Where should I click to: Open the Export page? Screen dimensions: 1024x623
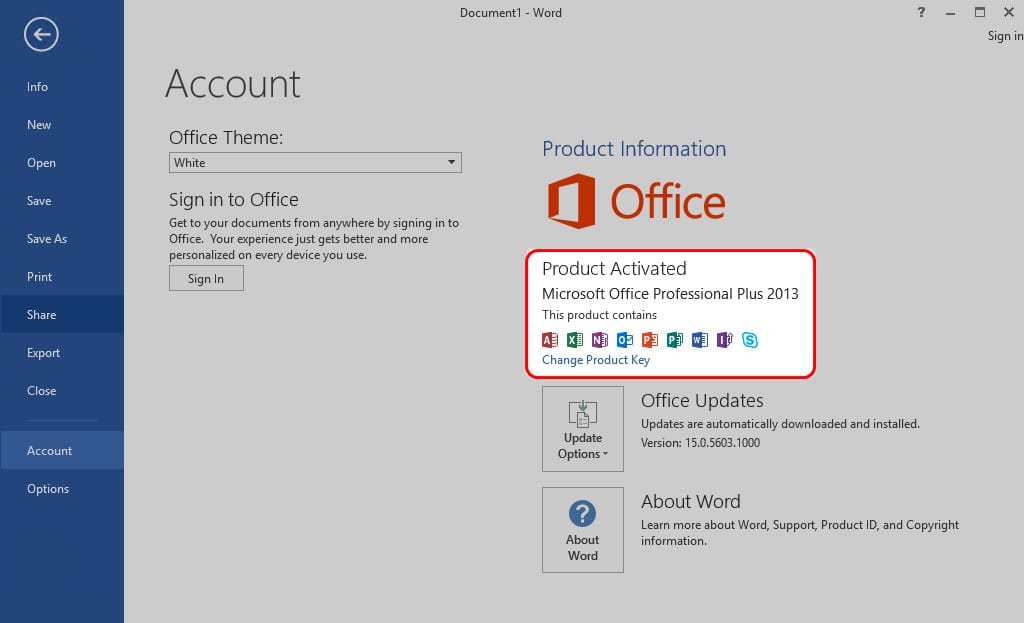click(62, 353)
